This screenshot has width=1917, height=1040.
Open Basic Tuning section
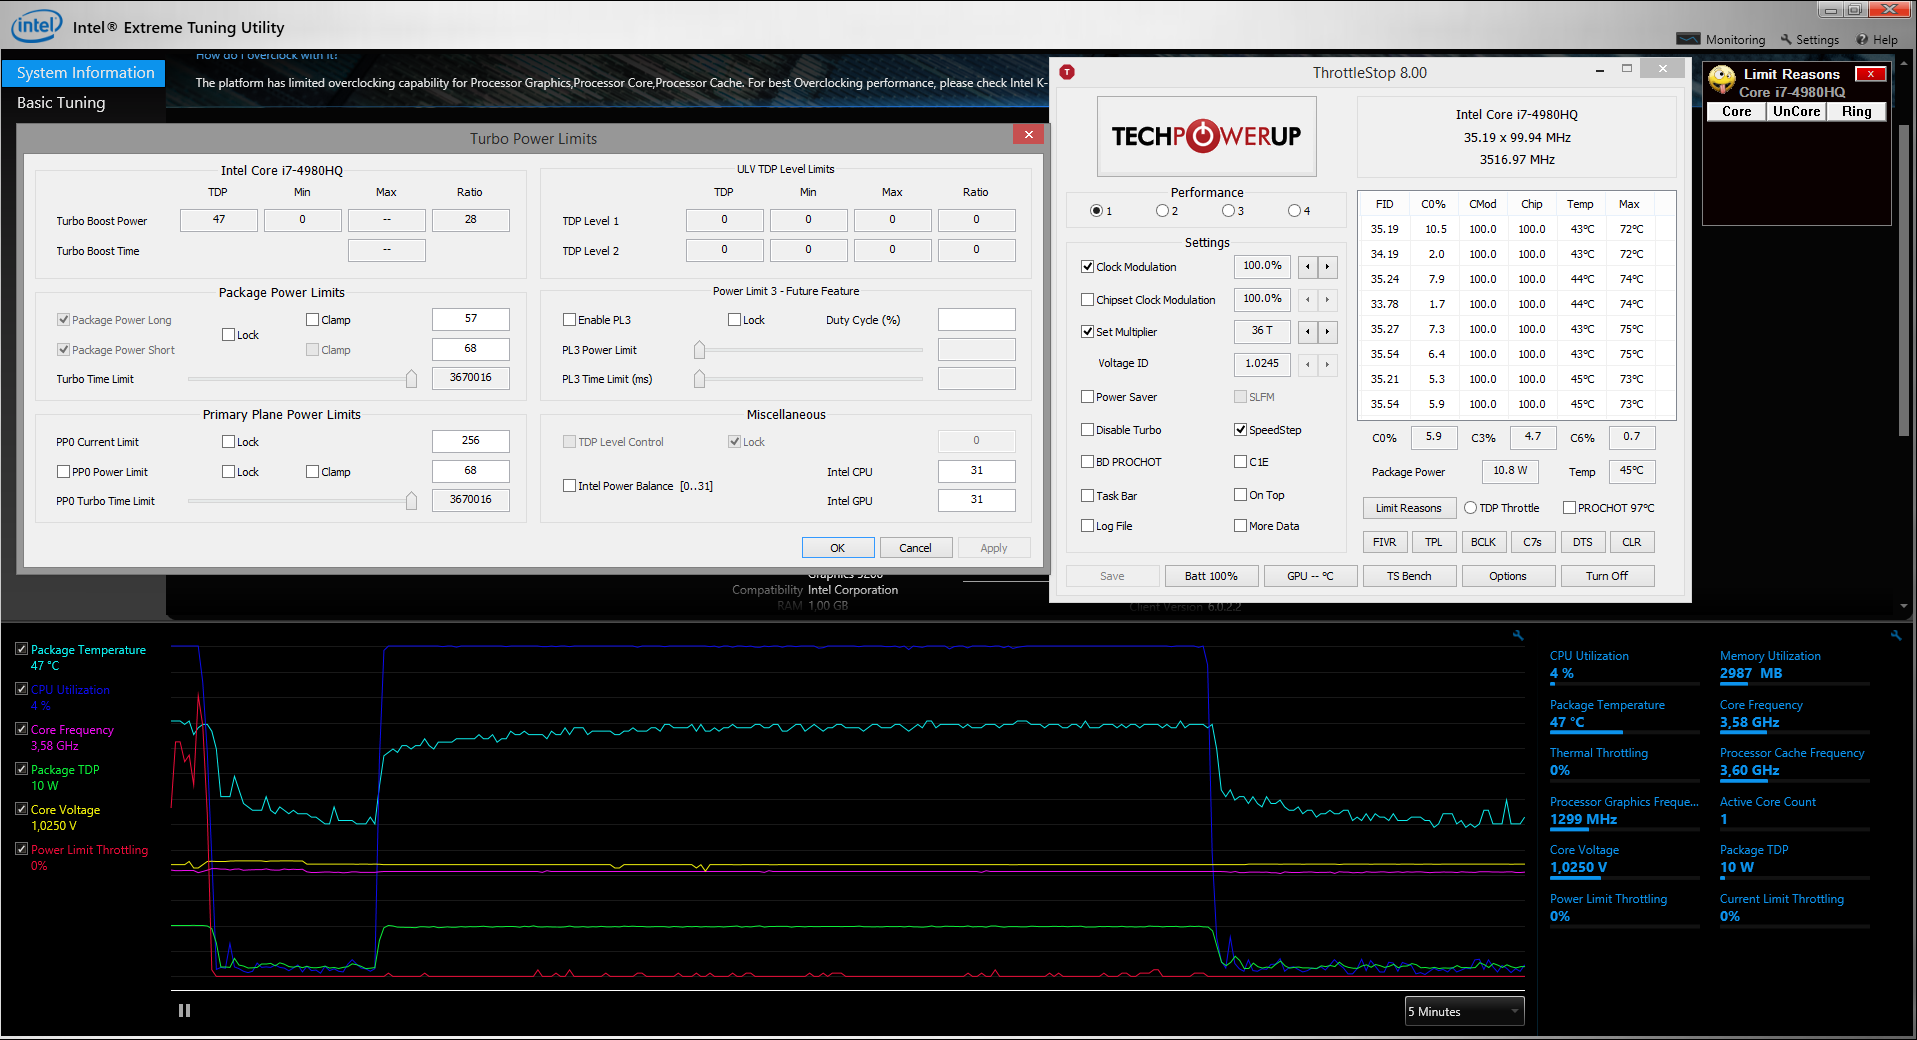click(61, 103)
